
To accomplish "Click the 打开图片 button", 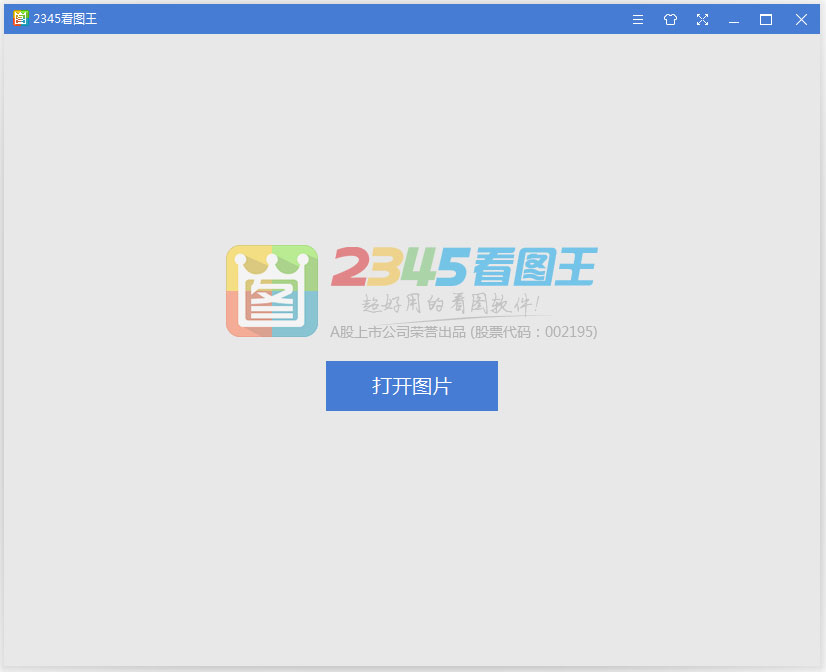I will click(411, 386).
